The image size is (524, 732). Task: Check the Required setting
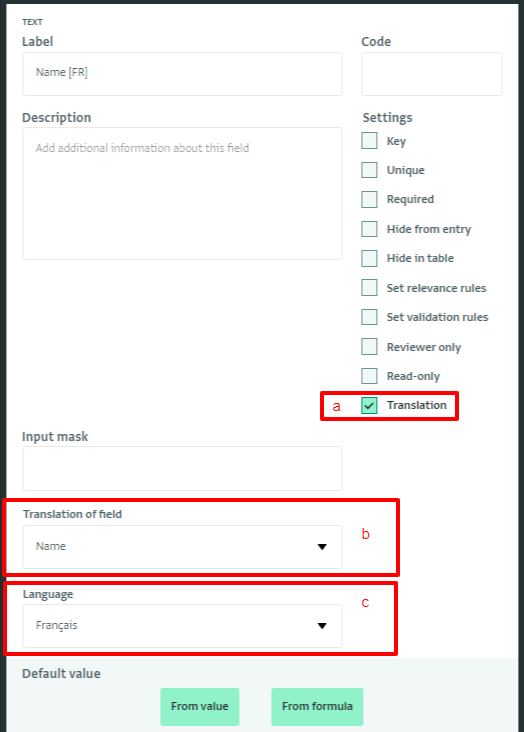tap(369, 199)
